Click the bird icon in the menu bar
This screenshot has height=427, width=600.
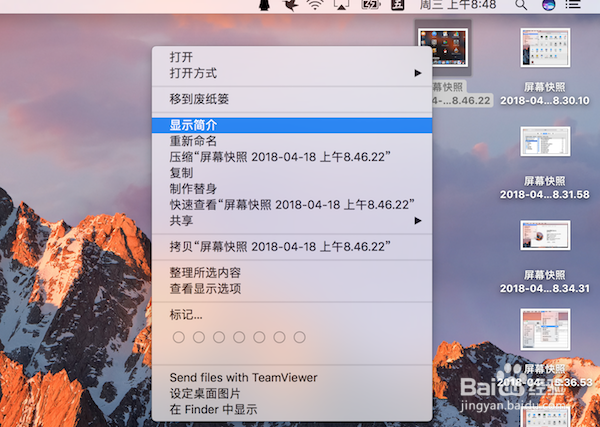(290, 5)
